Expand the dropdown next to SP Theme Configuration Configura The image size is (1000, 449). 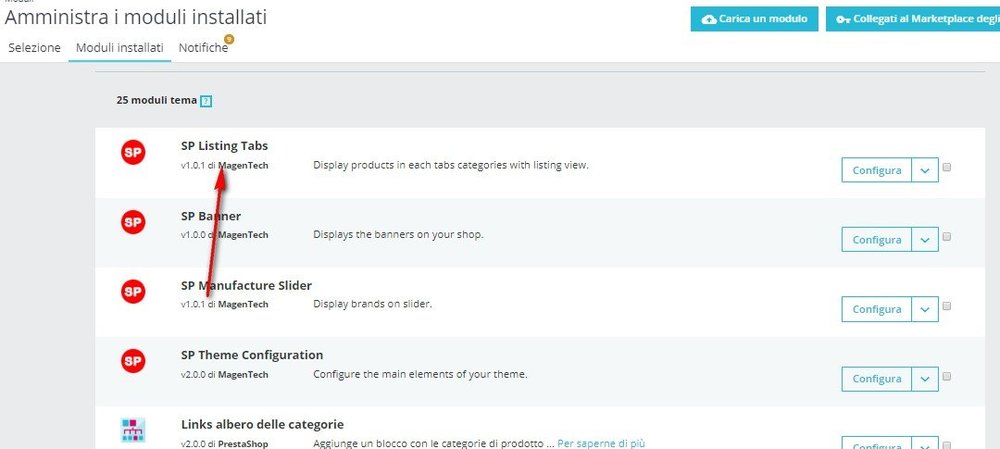tap(925, 379)
